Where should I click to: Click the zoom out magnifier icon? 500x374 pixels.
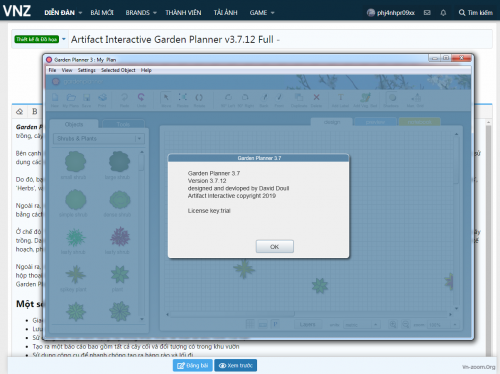pos(406,324)
